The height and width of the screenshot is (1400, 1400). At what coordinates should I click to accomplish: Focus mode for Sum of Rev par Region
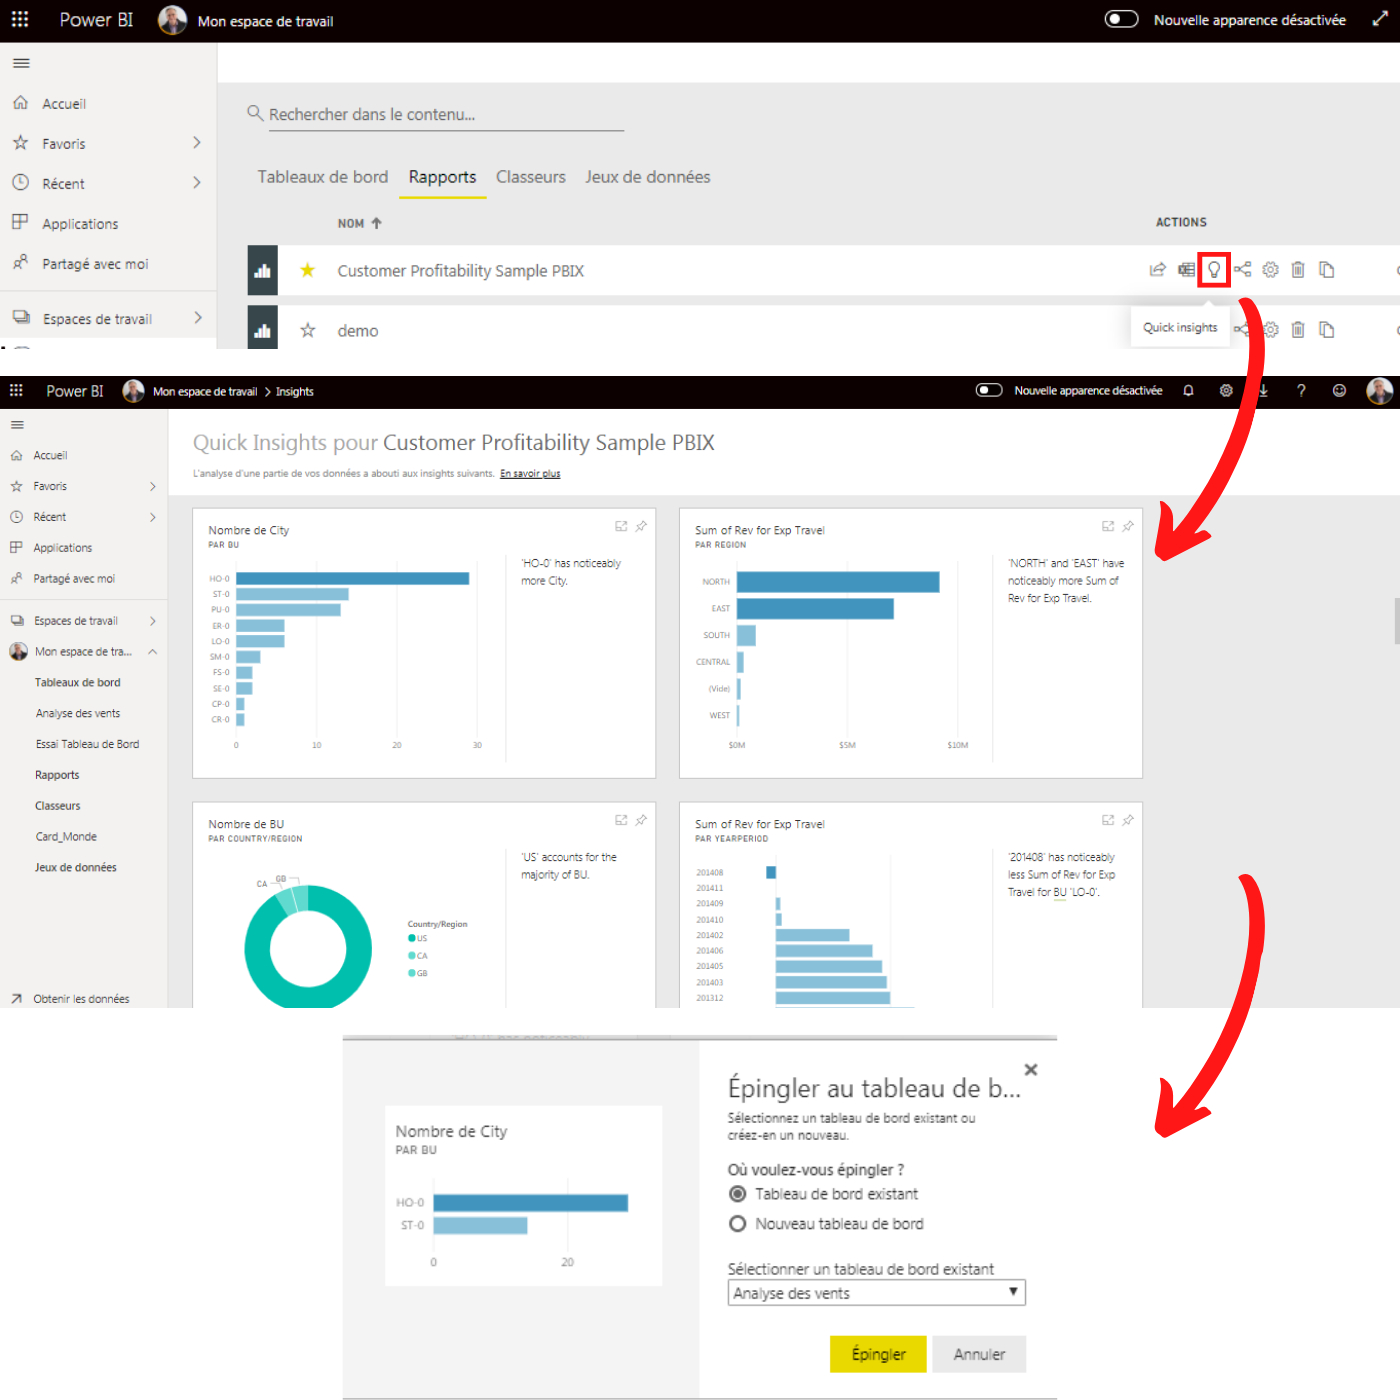(1108, 526)
